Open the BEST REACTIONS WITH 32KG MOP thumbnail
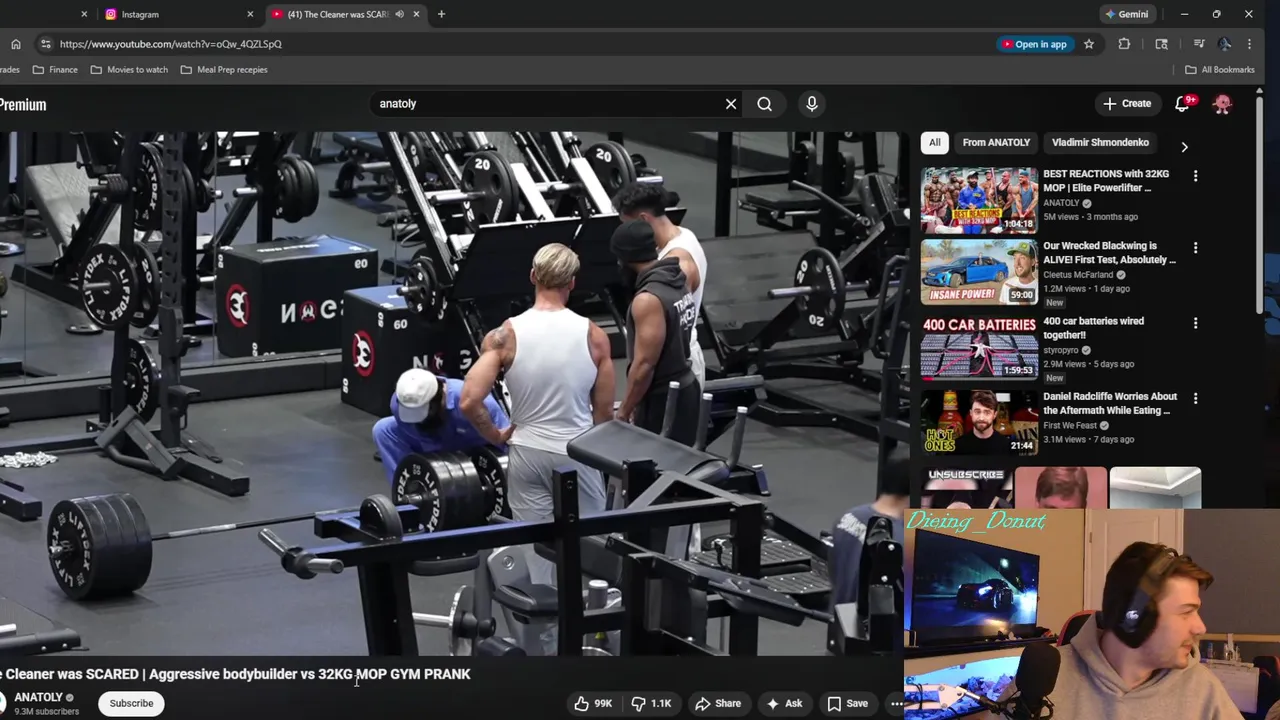1280x720 pixels. 979,200
